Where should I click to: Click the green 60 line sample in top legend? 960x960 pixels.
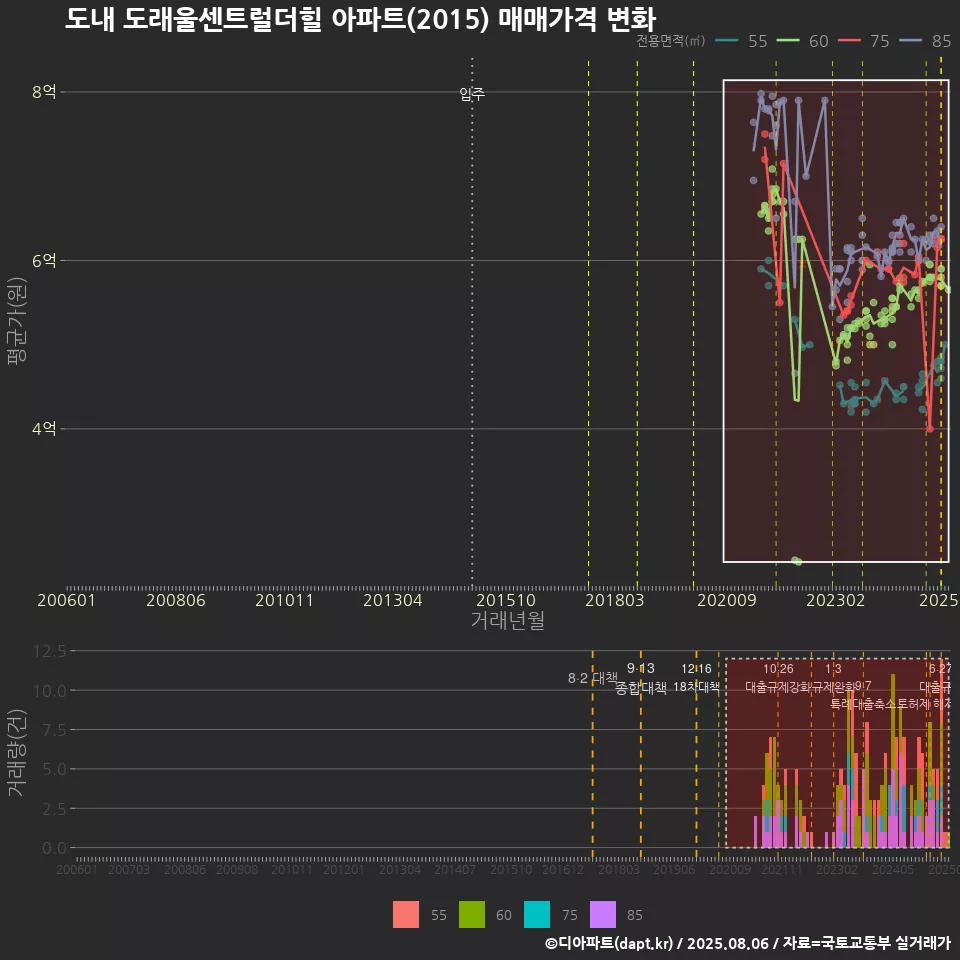coord(788,41)
